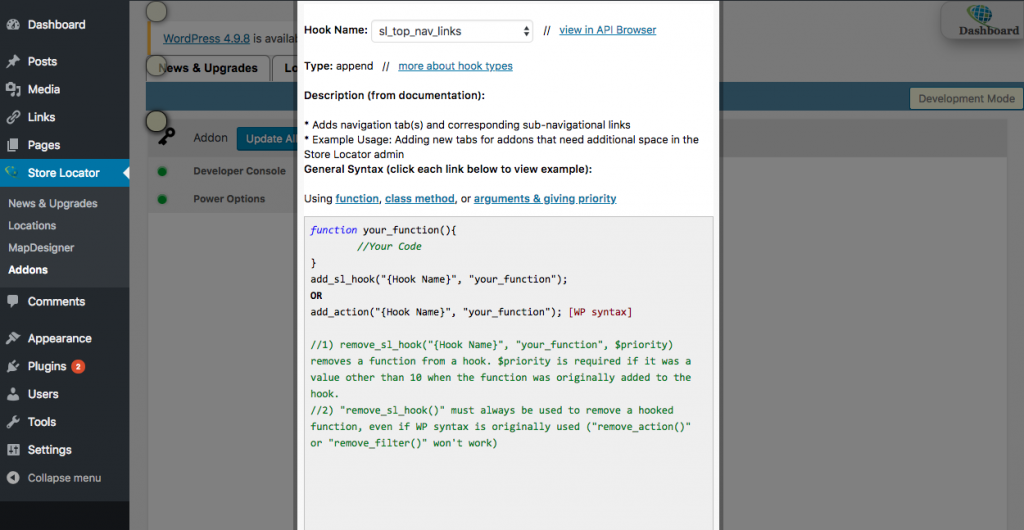Click the Development Mode button

point(966,98)
